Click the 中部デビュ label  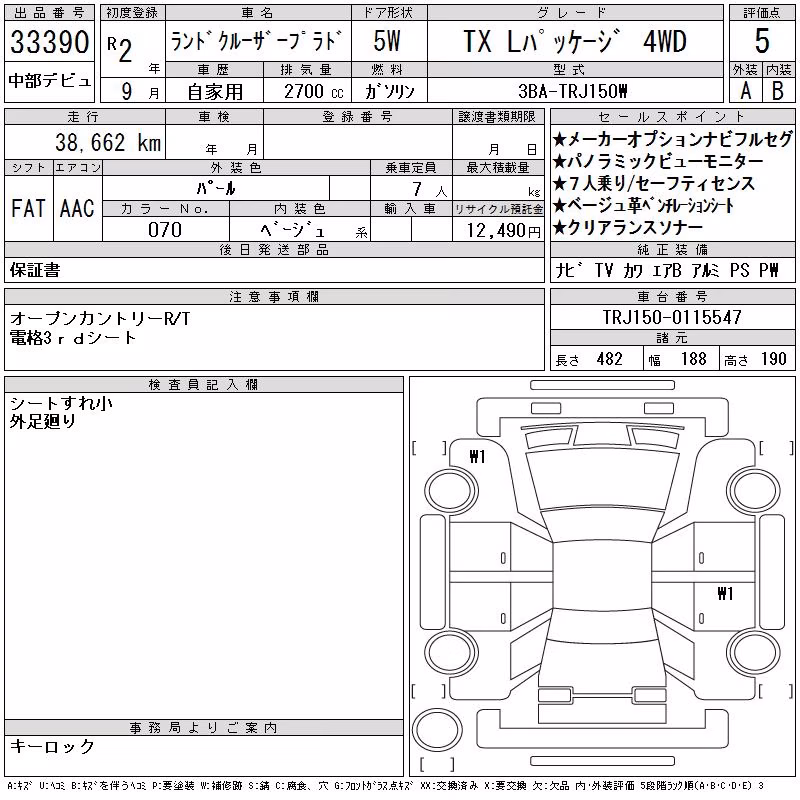click(49, 81)
